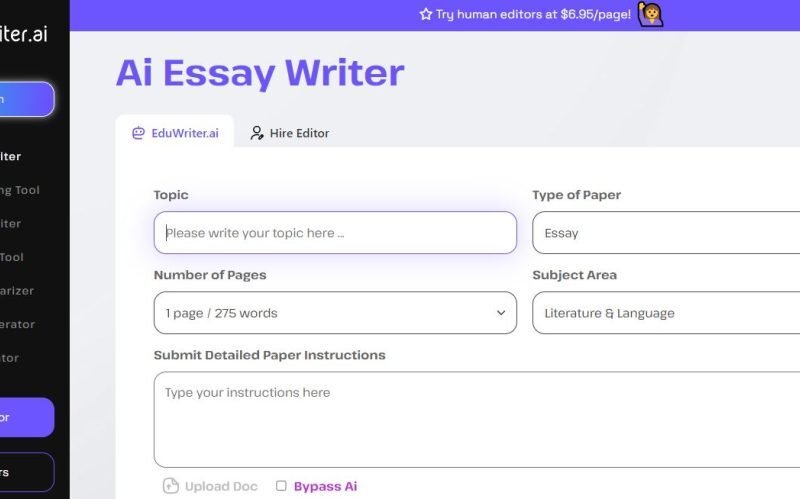Click the Upload Doc document icon
The image size is (800, 499).
coord(170,486)
